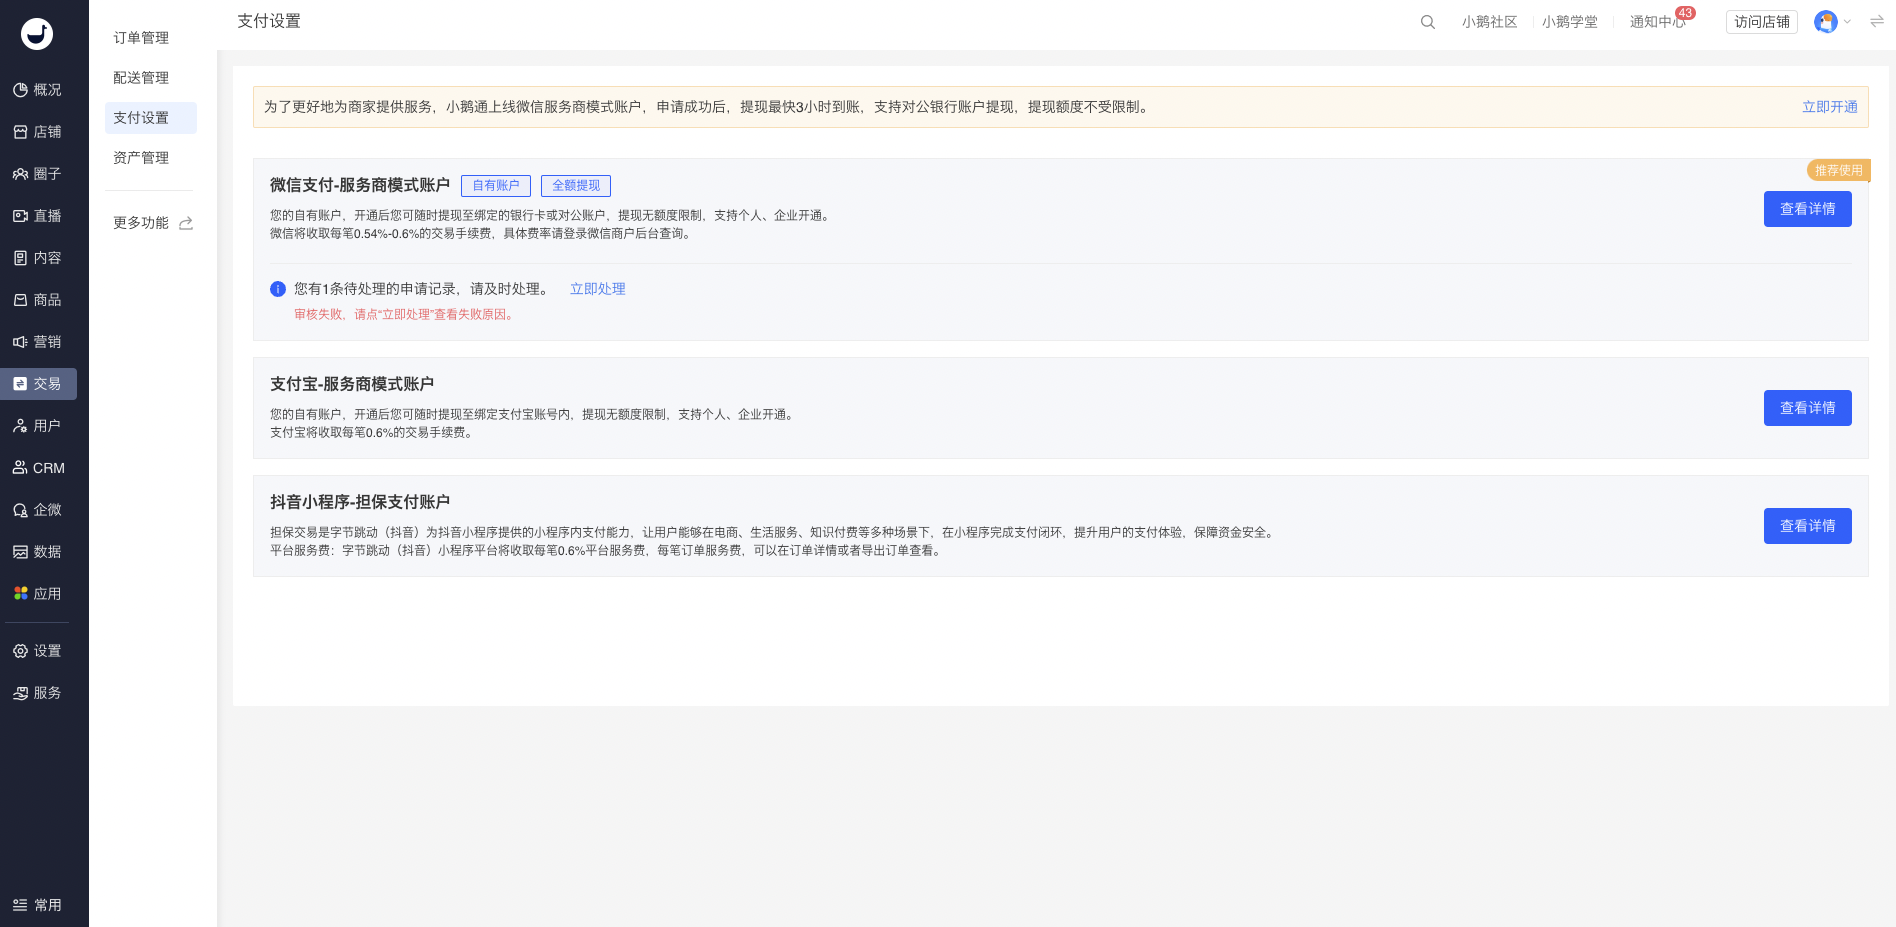Open 订单管理 order management menu
This screenshot has width=1896, height=927.
point(141,38)
